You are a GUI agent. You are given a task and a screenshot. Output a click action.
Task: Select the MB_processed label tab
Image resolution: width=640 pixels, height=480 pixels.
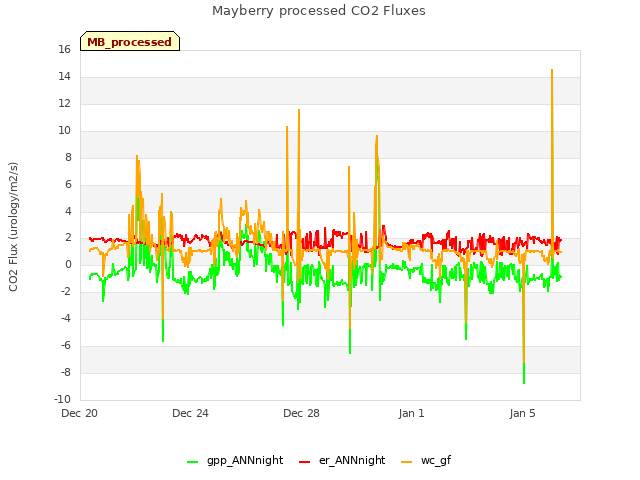pyautogui.click(x=130, y=41)
